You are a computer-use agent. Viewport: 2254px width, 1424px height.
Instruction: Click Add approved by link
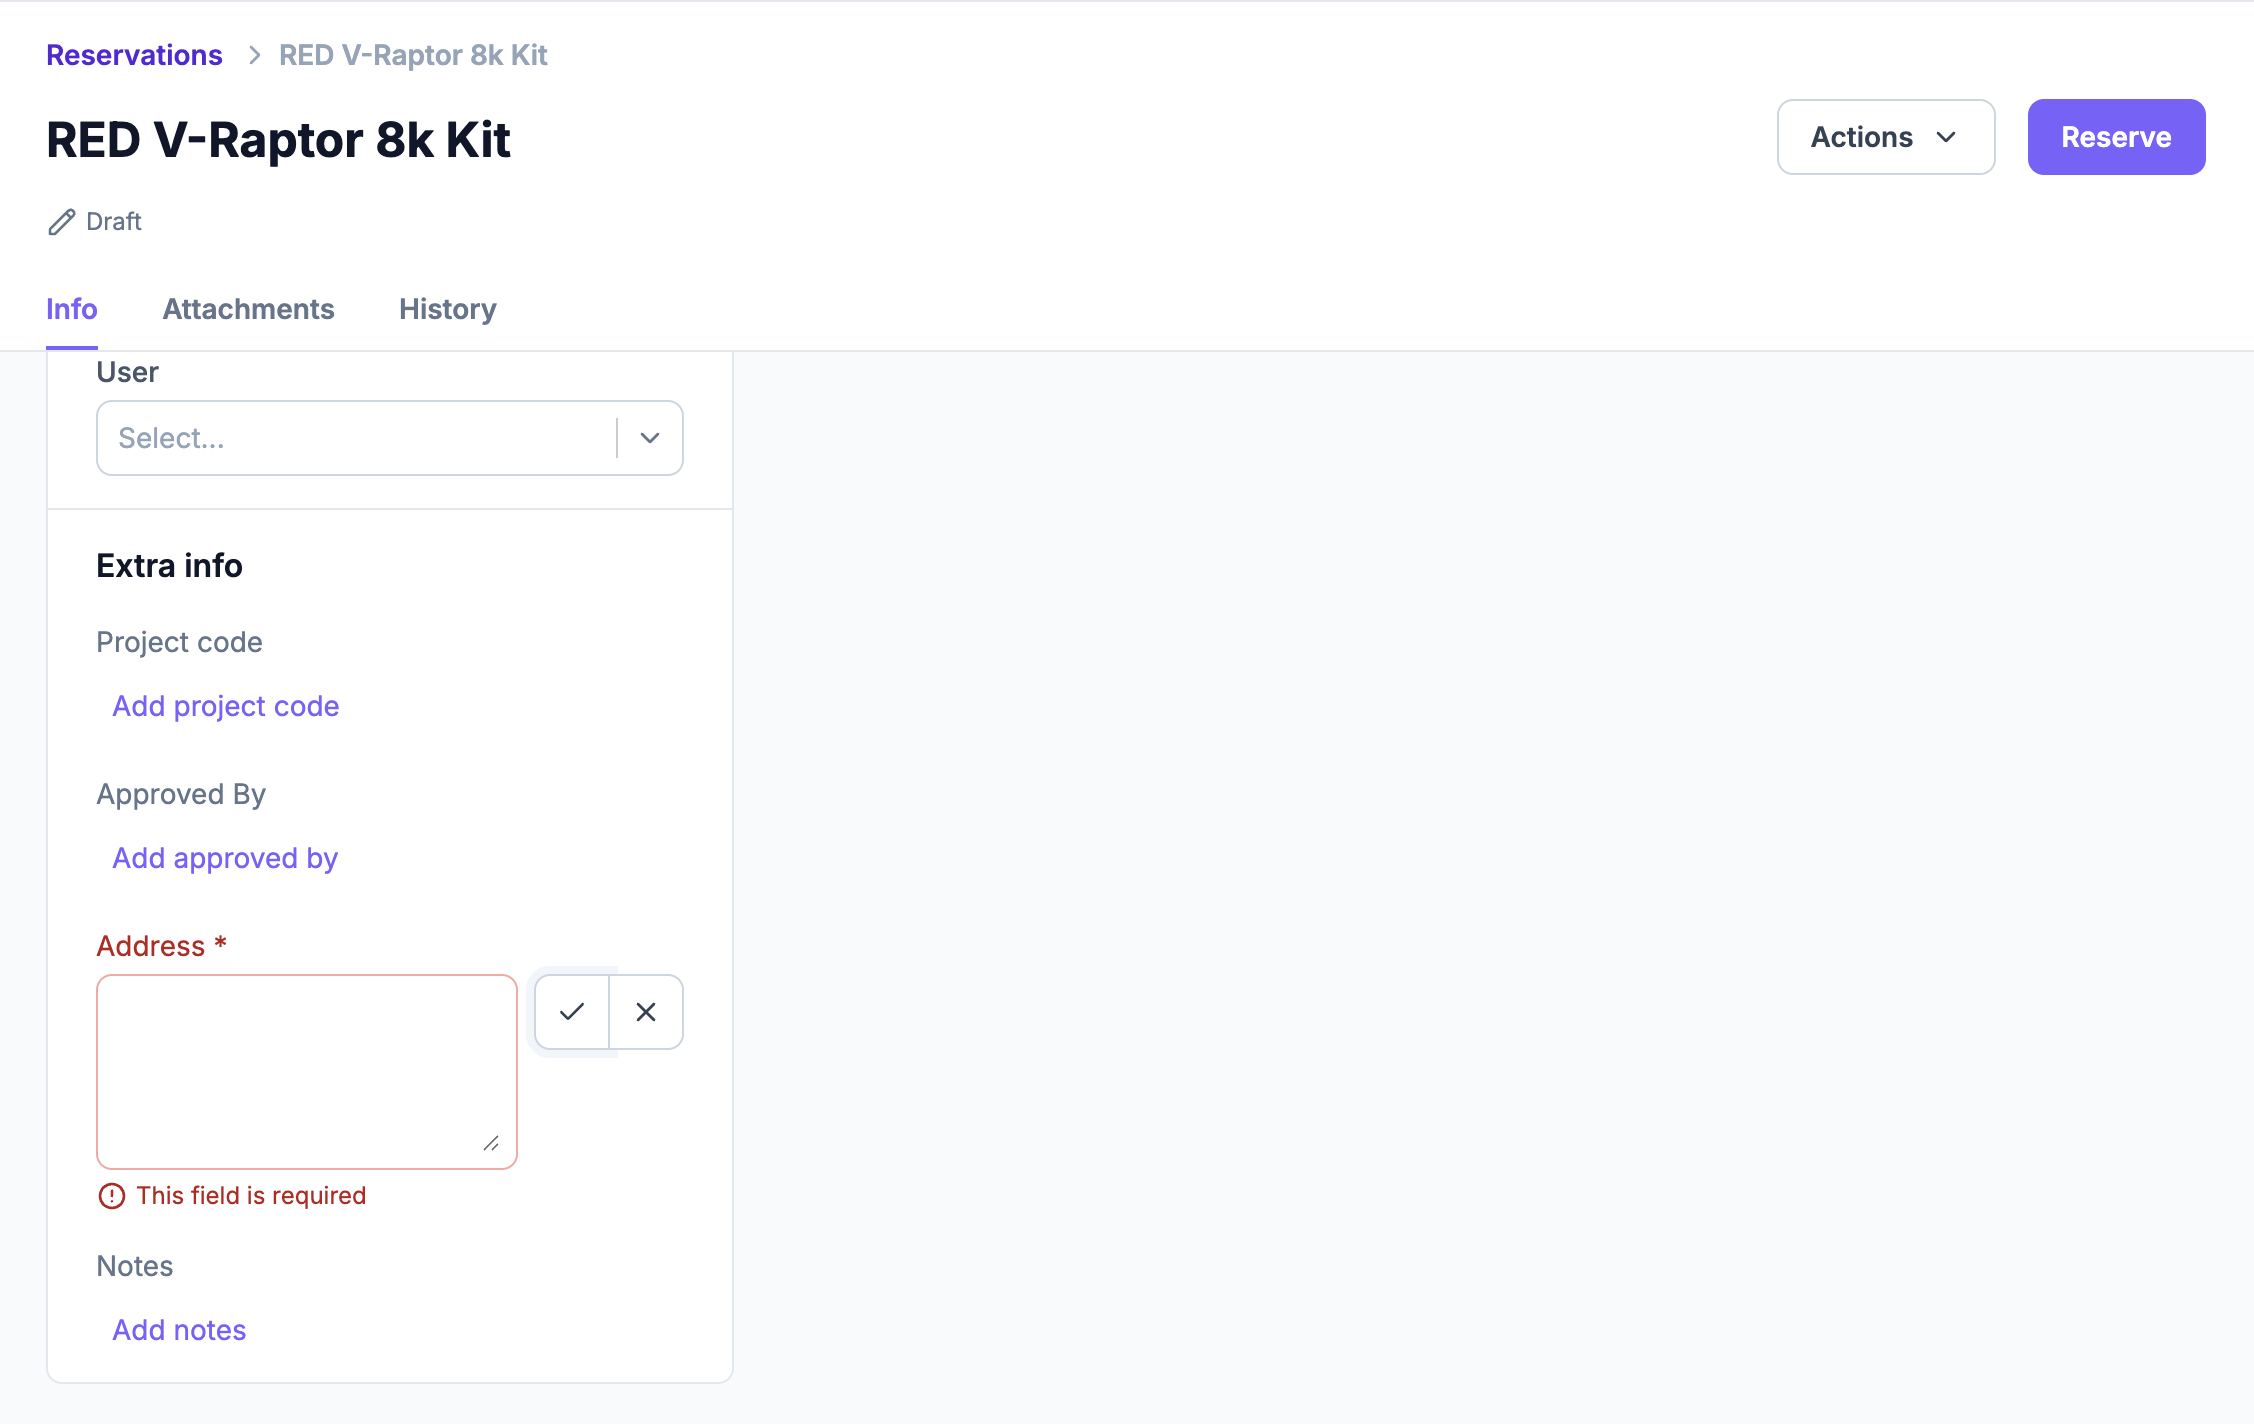point(225,858)
